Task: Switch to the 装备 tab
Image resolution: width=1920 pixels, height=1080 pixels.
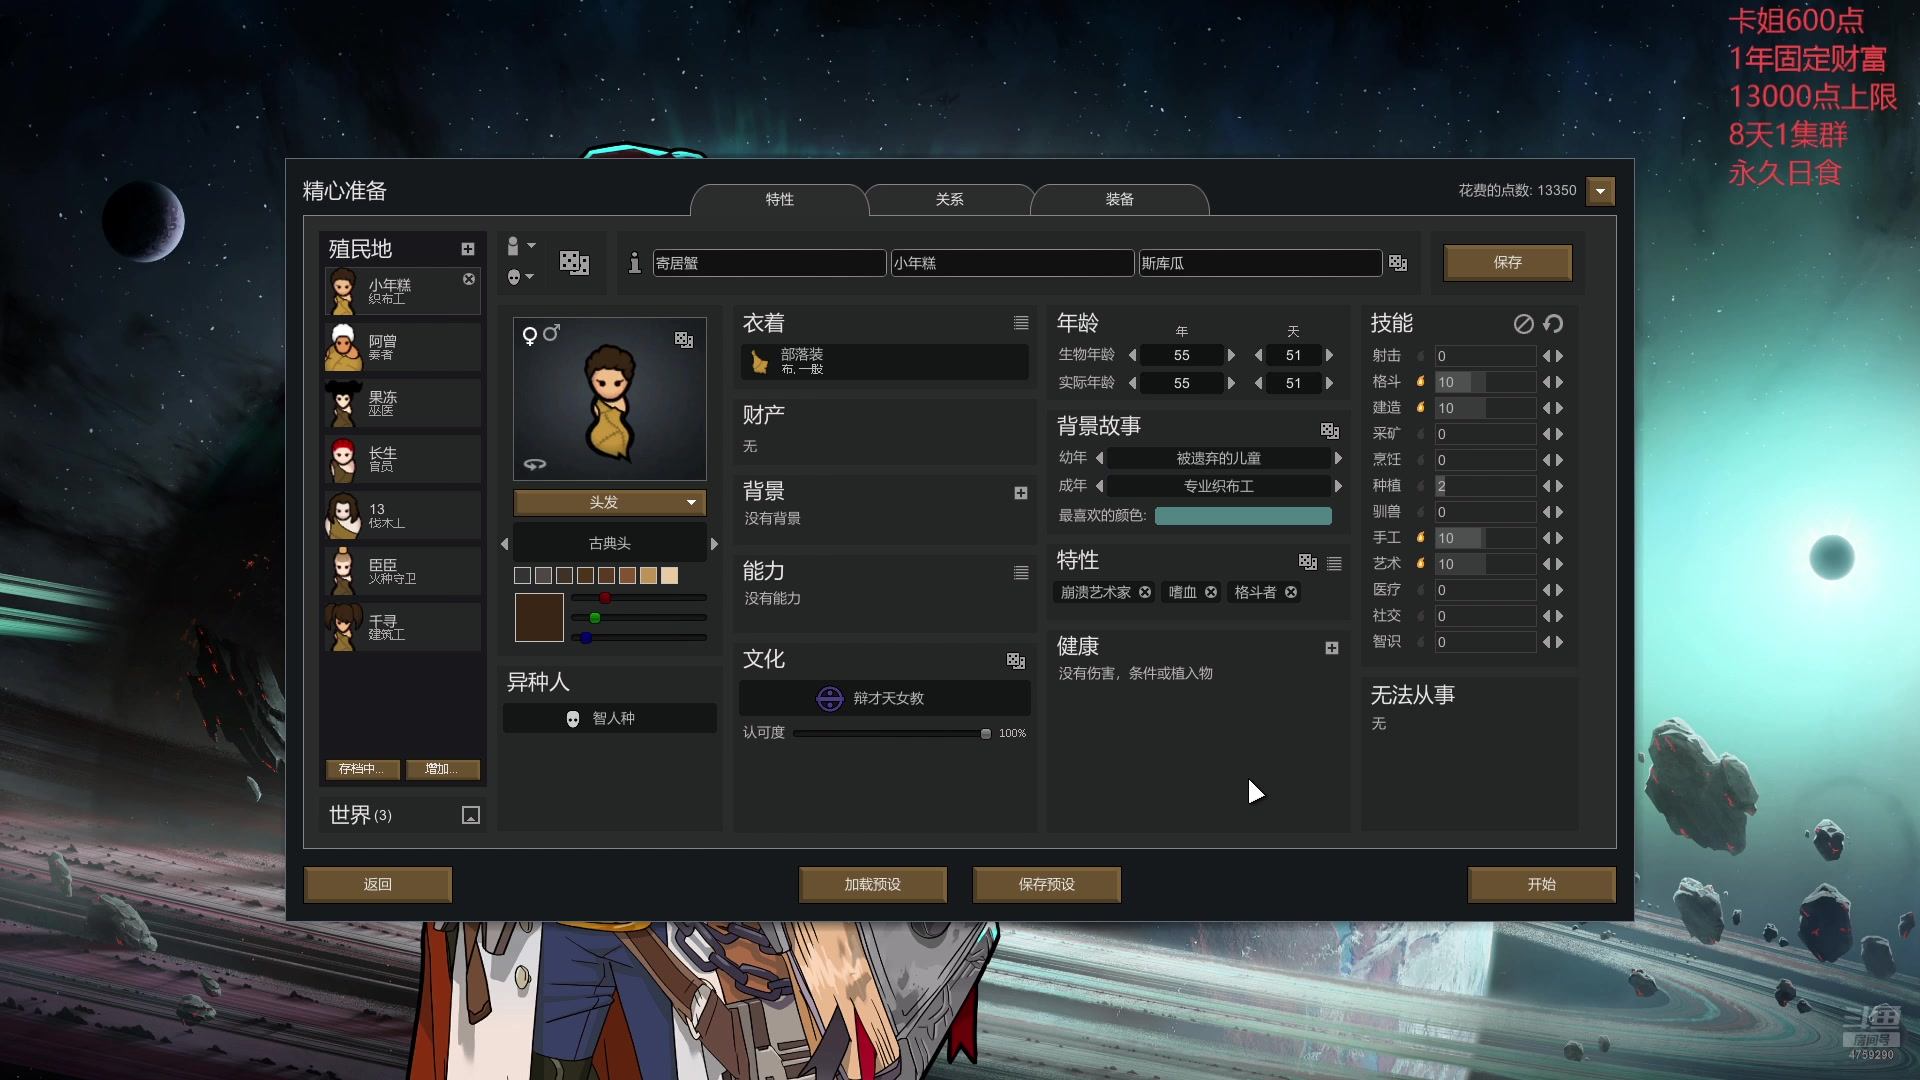Action: [1119, 199]
